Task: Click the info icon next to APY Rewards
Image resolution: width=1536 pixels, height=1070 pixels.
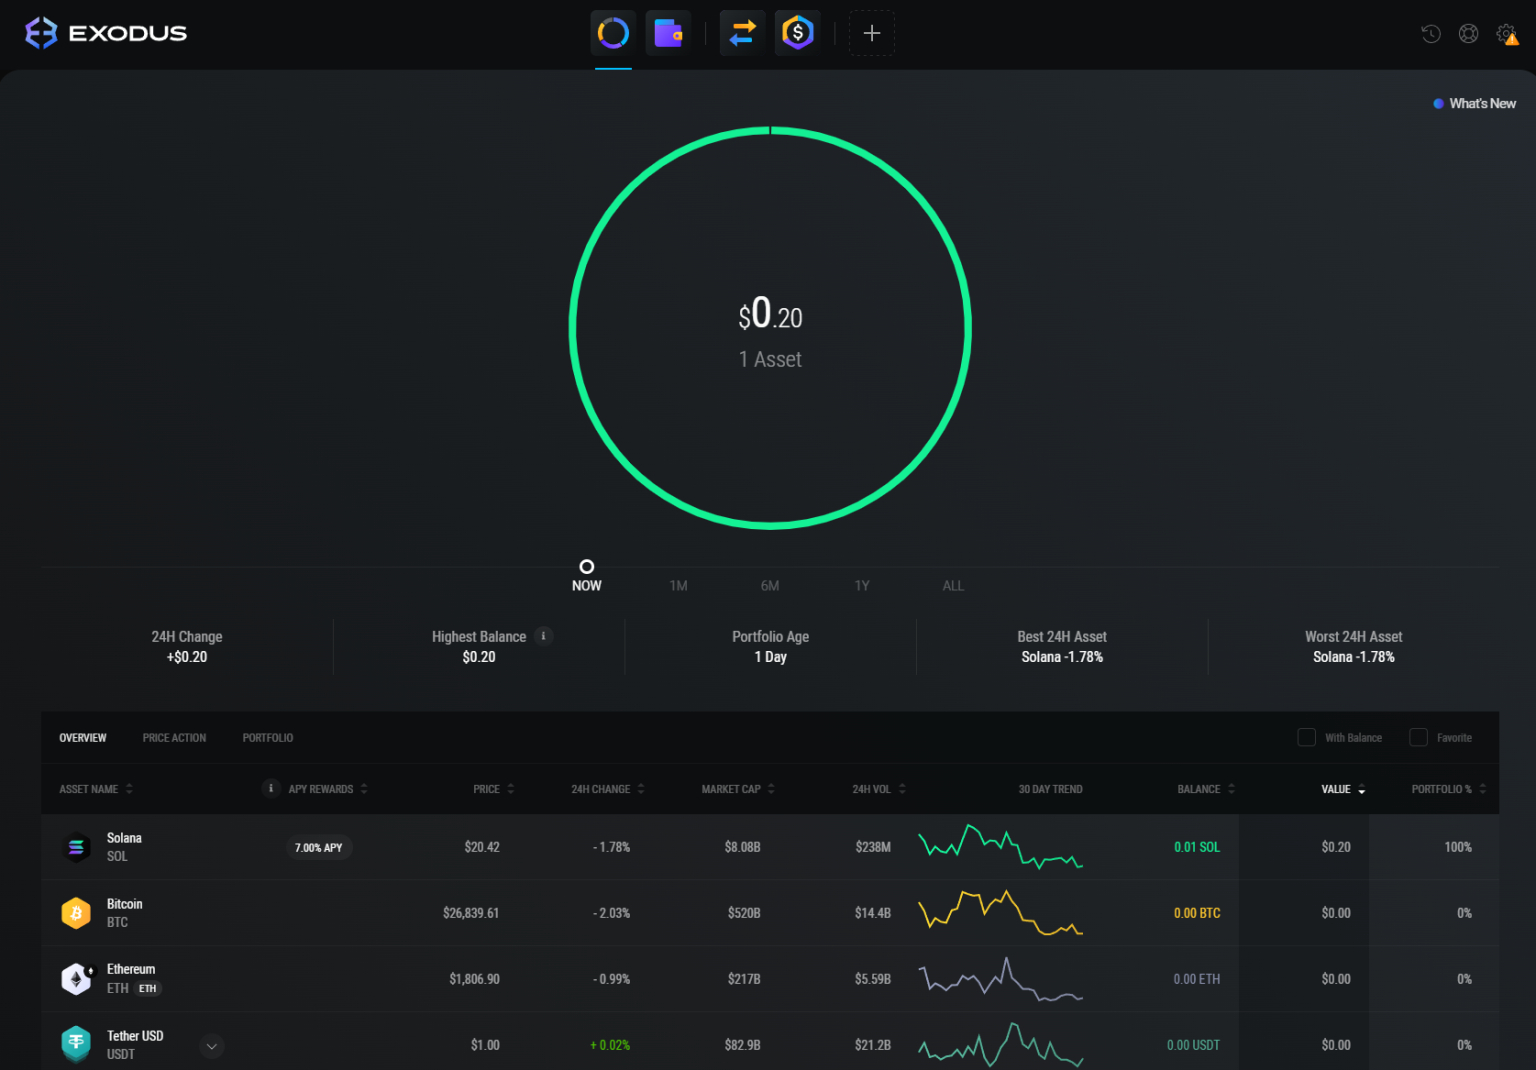Action: 271,788
